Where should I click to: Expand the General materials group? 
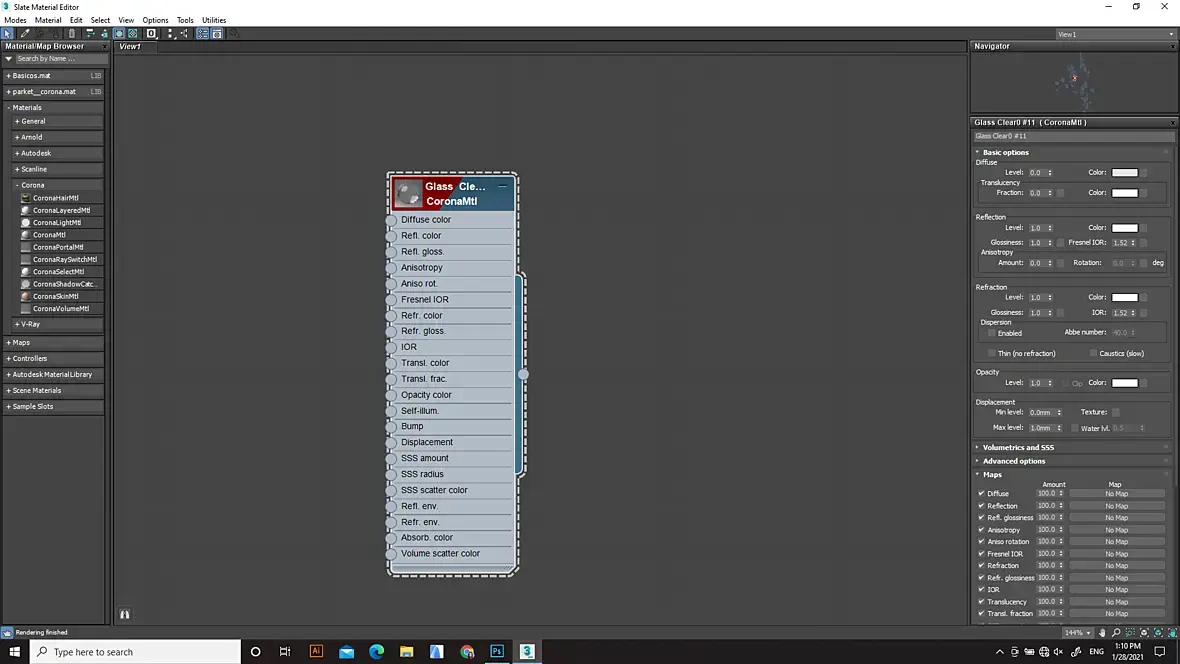click(x=58, y=121)
